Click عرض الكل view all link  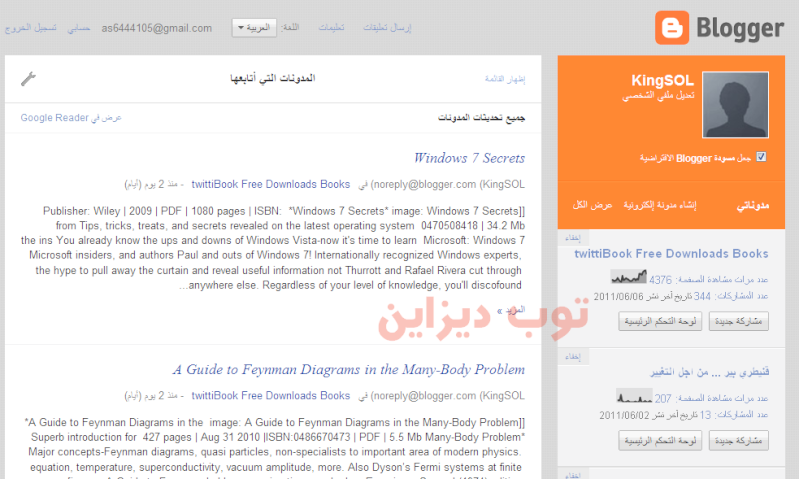click(592, 205)
